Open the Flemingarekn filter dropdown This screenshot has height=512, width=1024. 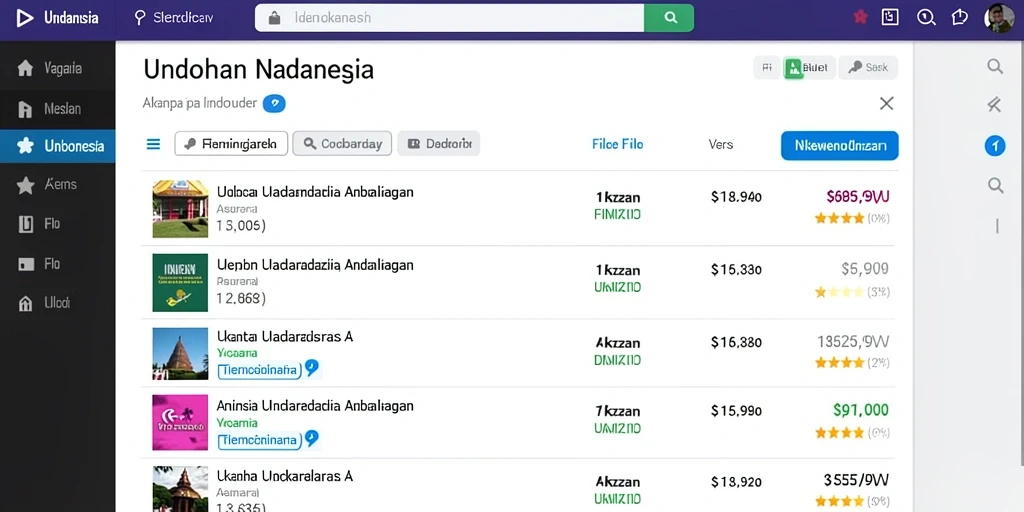tap(231, 144)
